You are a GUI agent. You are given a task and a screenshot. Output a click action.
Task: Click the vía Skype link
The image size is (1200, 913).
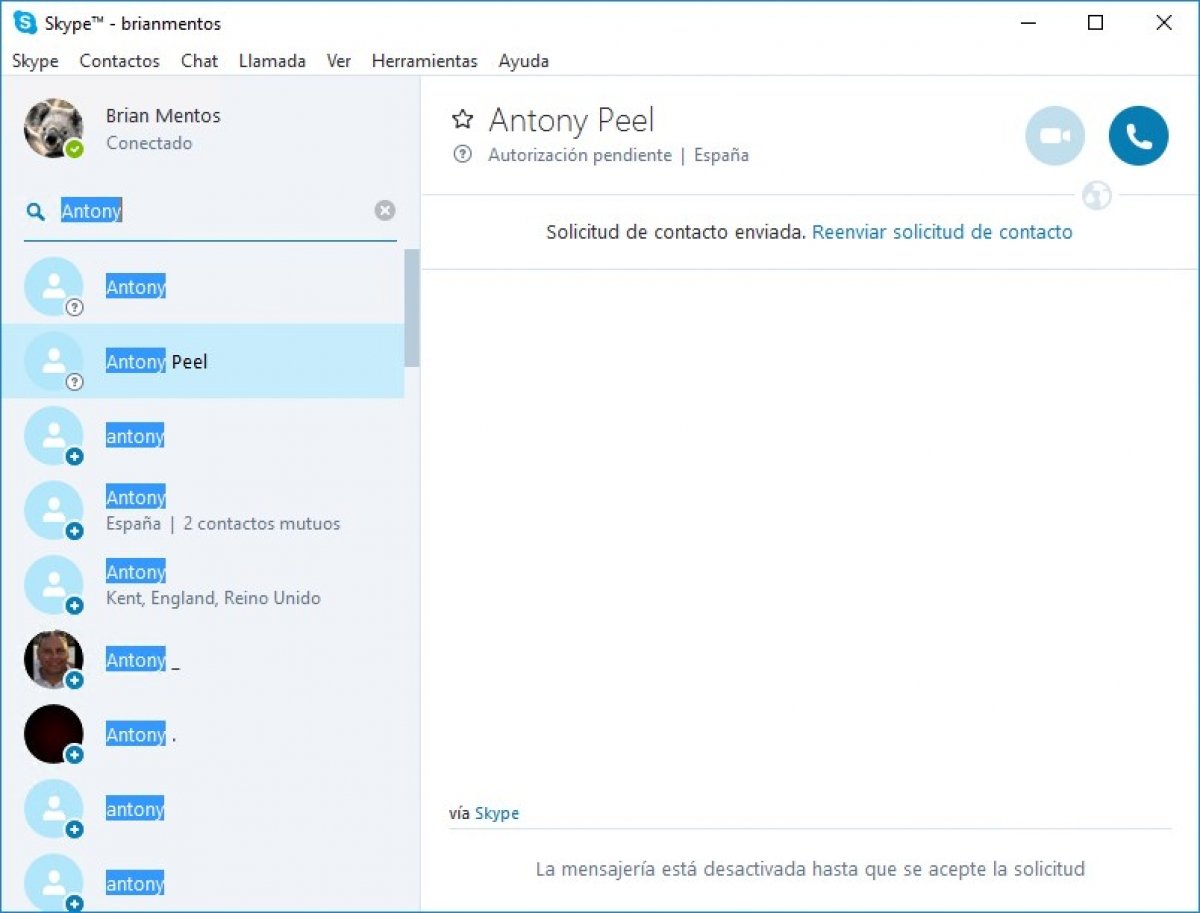497,813
